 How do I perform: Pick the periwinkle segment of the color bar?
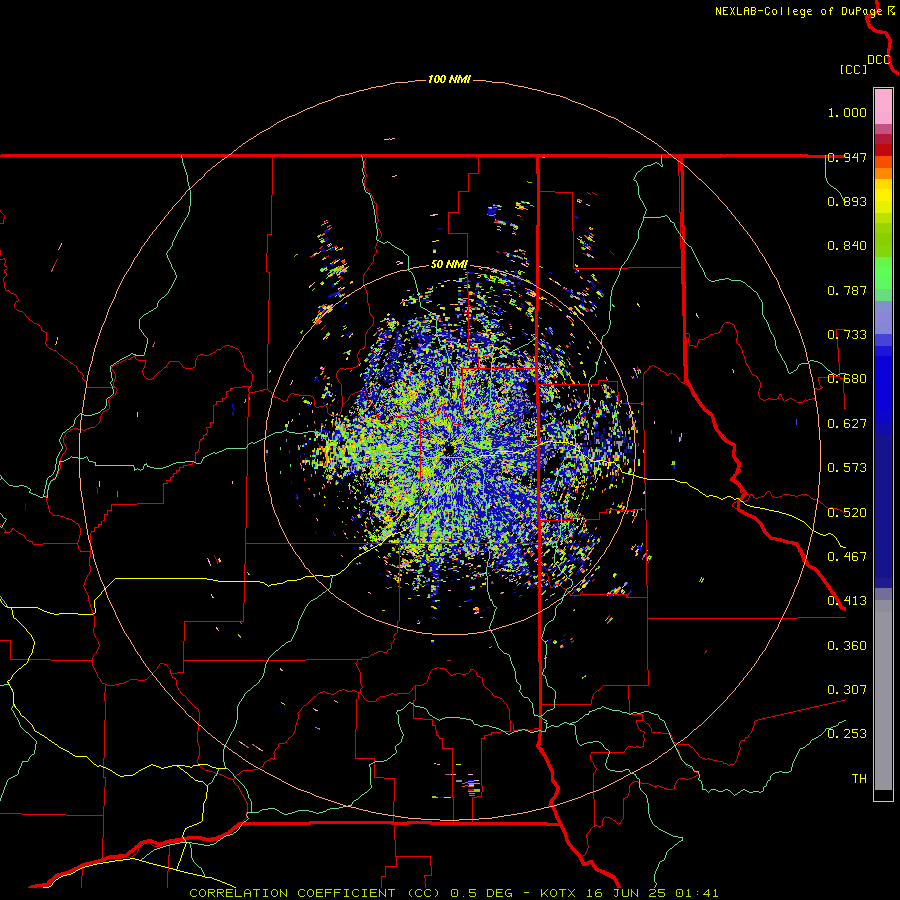(883, 317)
